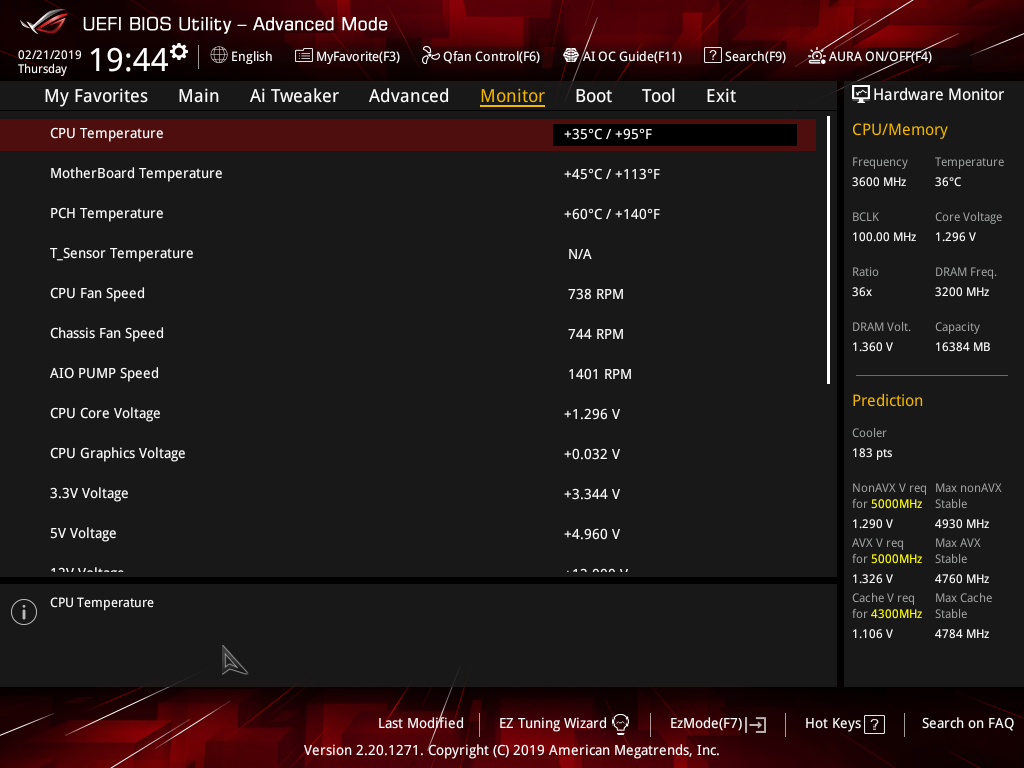Viewport: 1024px width, 768px height.
Task: Select the CPU Graphics Voltage row
Action: click(408, 454)
